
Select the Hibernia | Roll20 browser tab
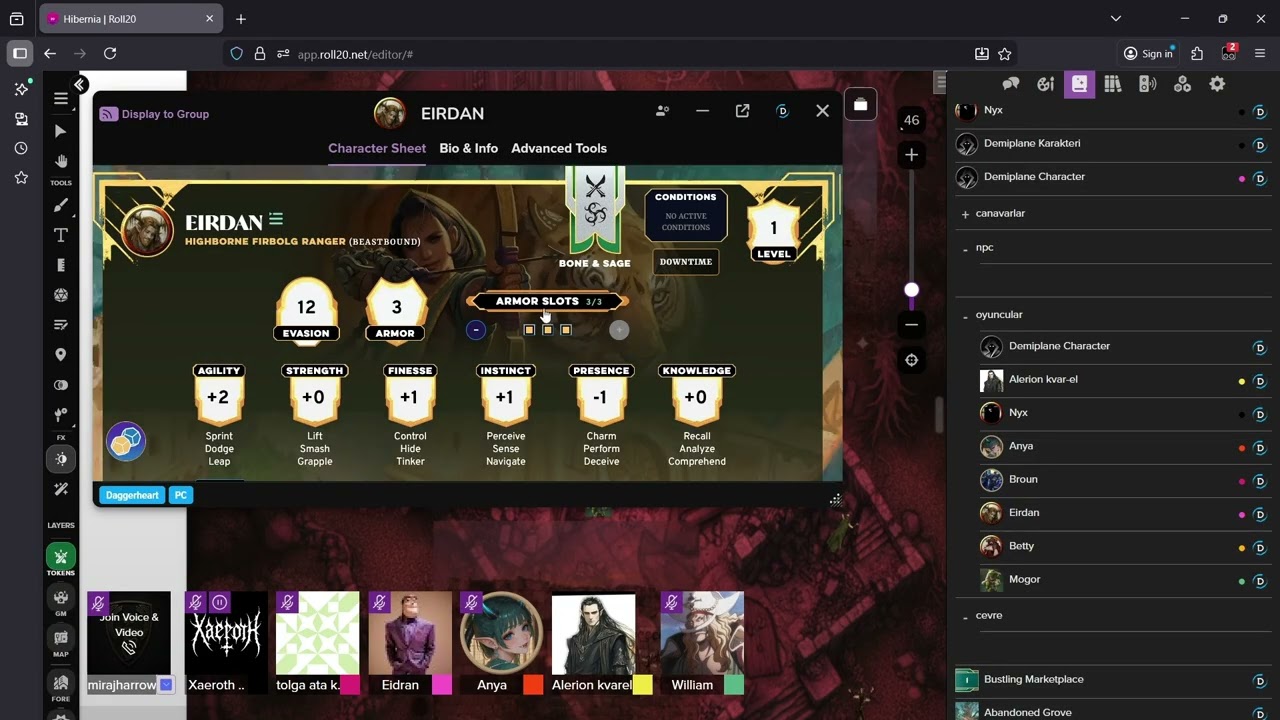[x=133, y=19]
